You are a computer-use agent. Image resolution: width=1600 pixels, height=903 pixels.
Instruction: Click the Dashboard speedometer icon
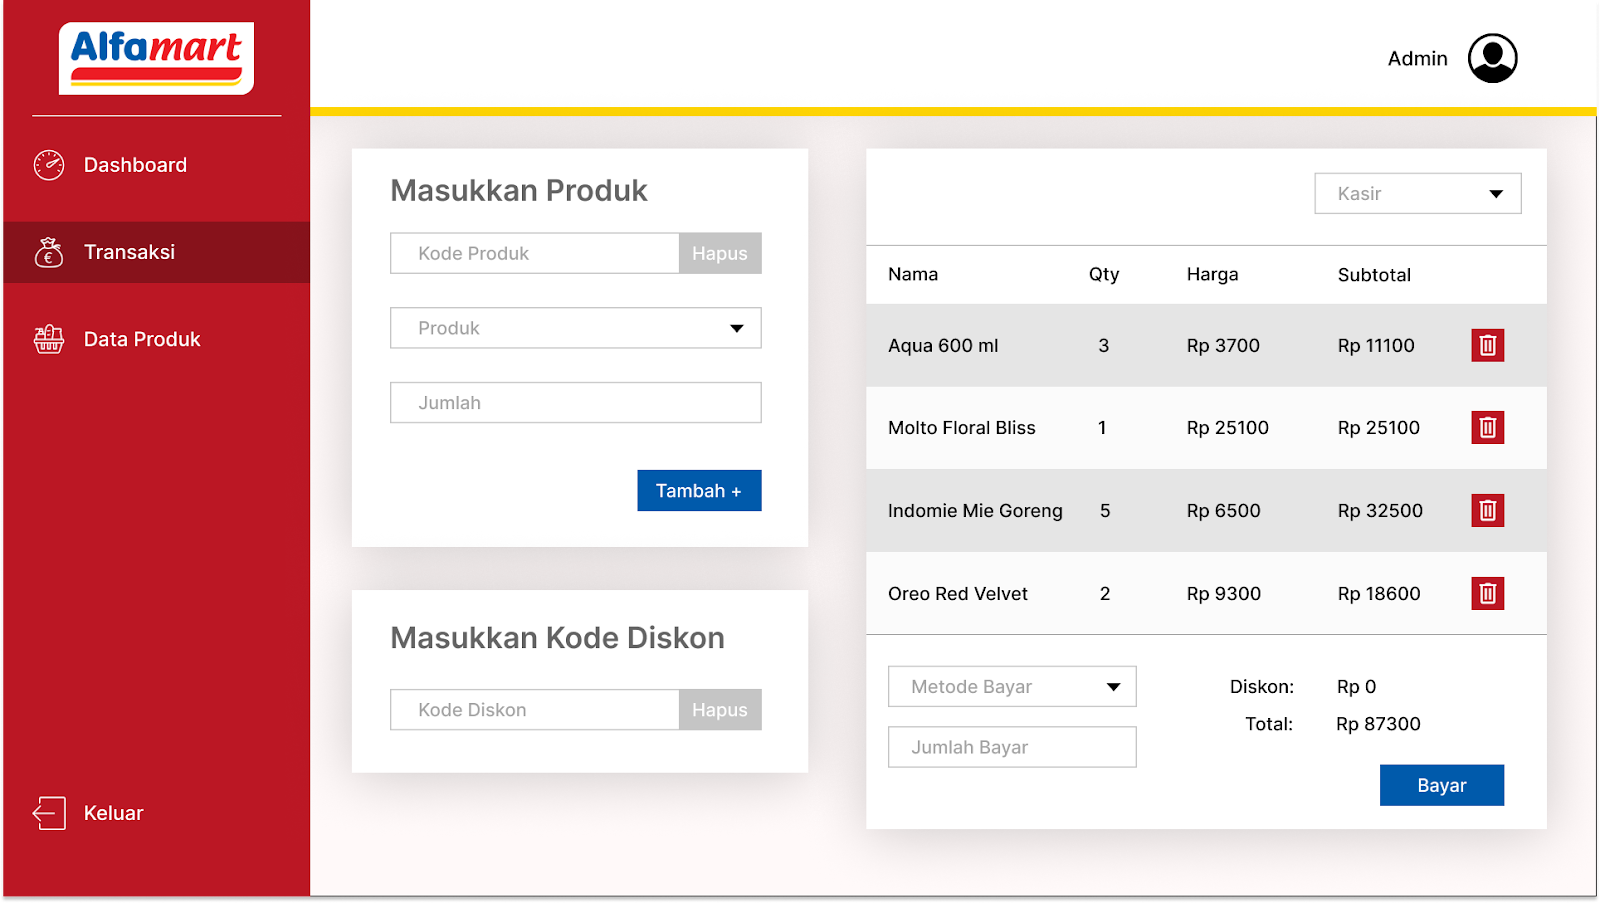tap(49, 165)
